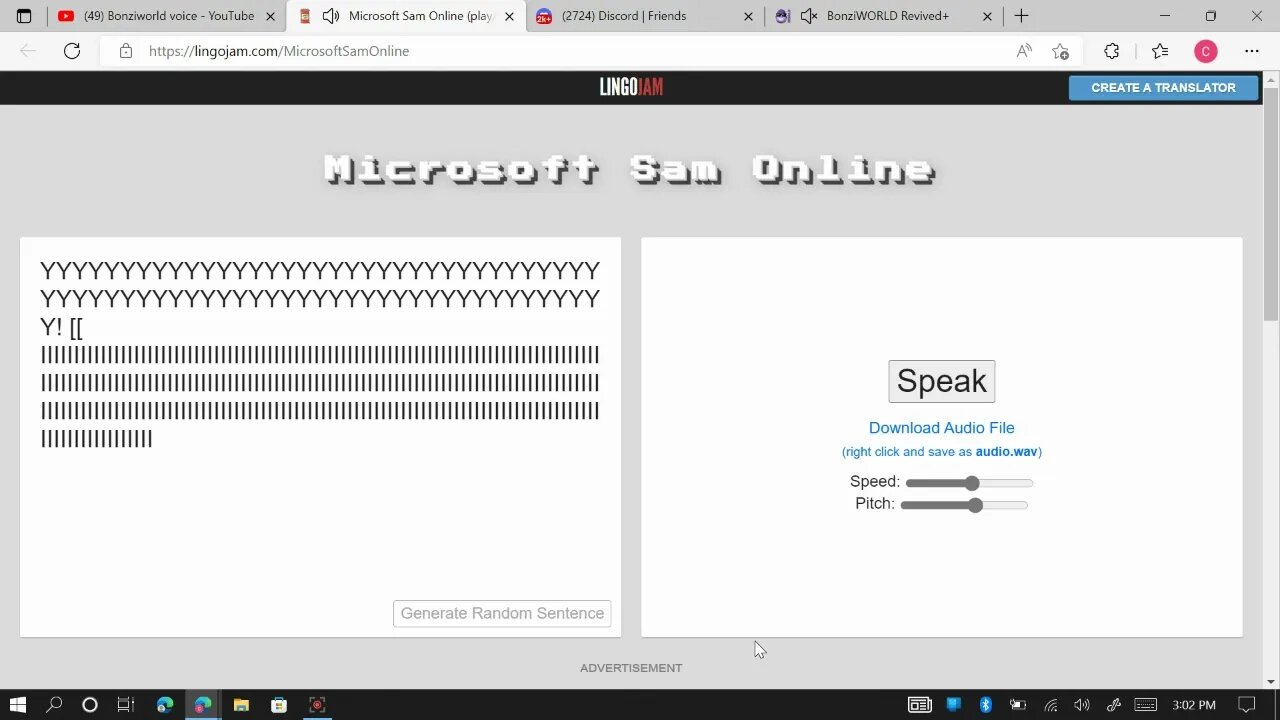The height and width of the screenshot is (720, 1280).
Task: Open the touch keyboard tray icon
Action: [1146, 705]
